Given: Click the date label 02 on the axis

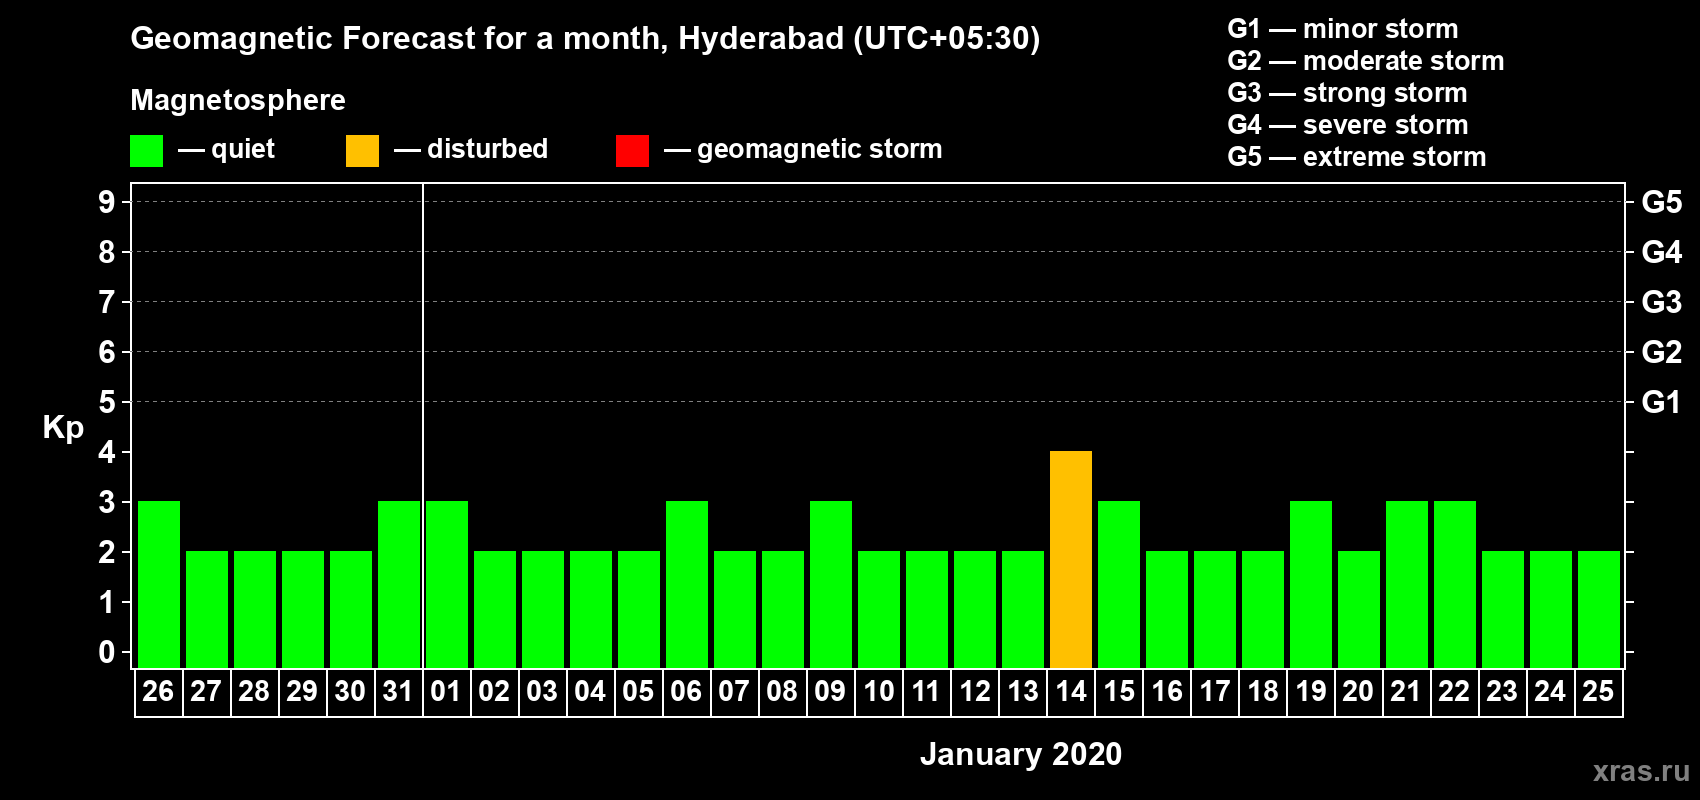Looking at the screenshot, I should click(494, 692).
